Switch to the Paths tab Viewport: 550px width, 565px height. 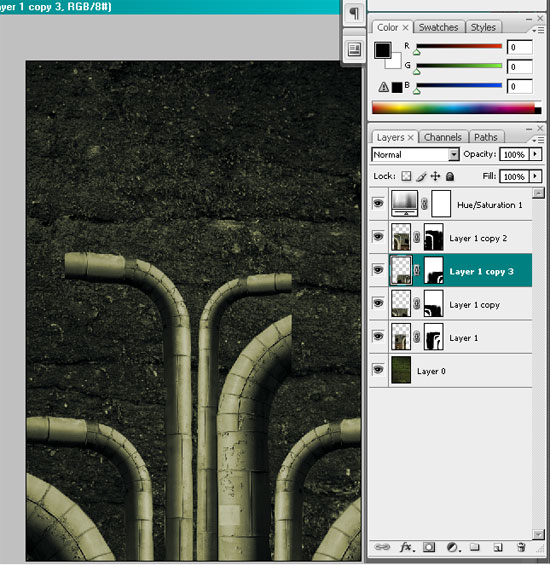pyautogui.click(x=486, y=137)
